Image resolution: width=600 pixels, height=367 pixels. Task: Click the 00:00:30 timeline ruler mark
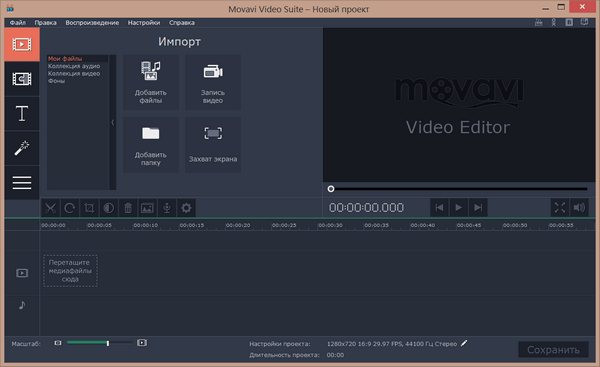(330, 225)
